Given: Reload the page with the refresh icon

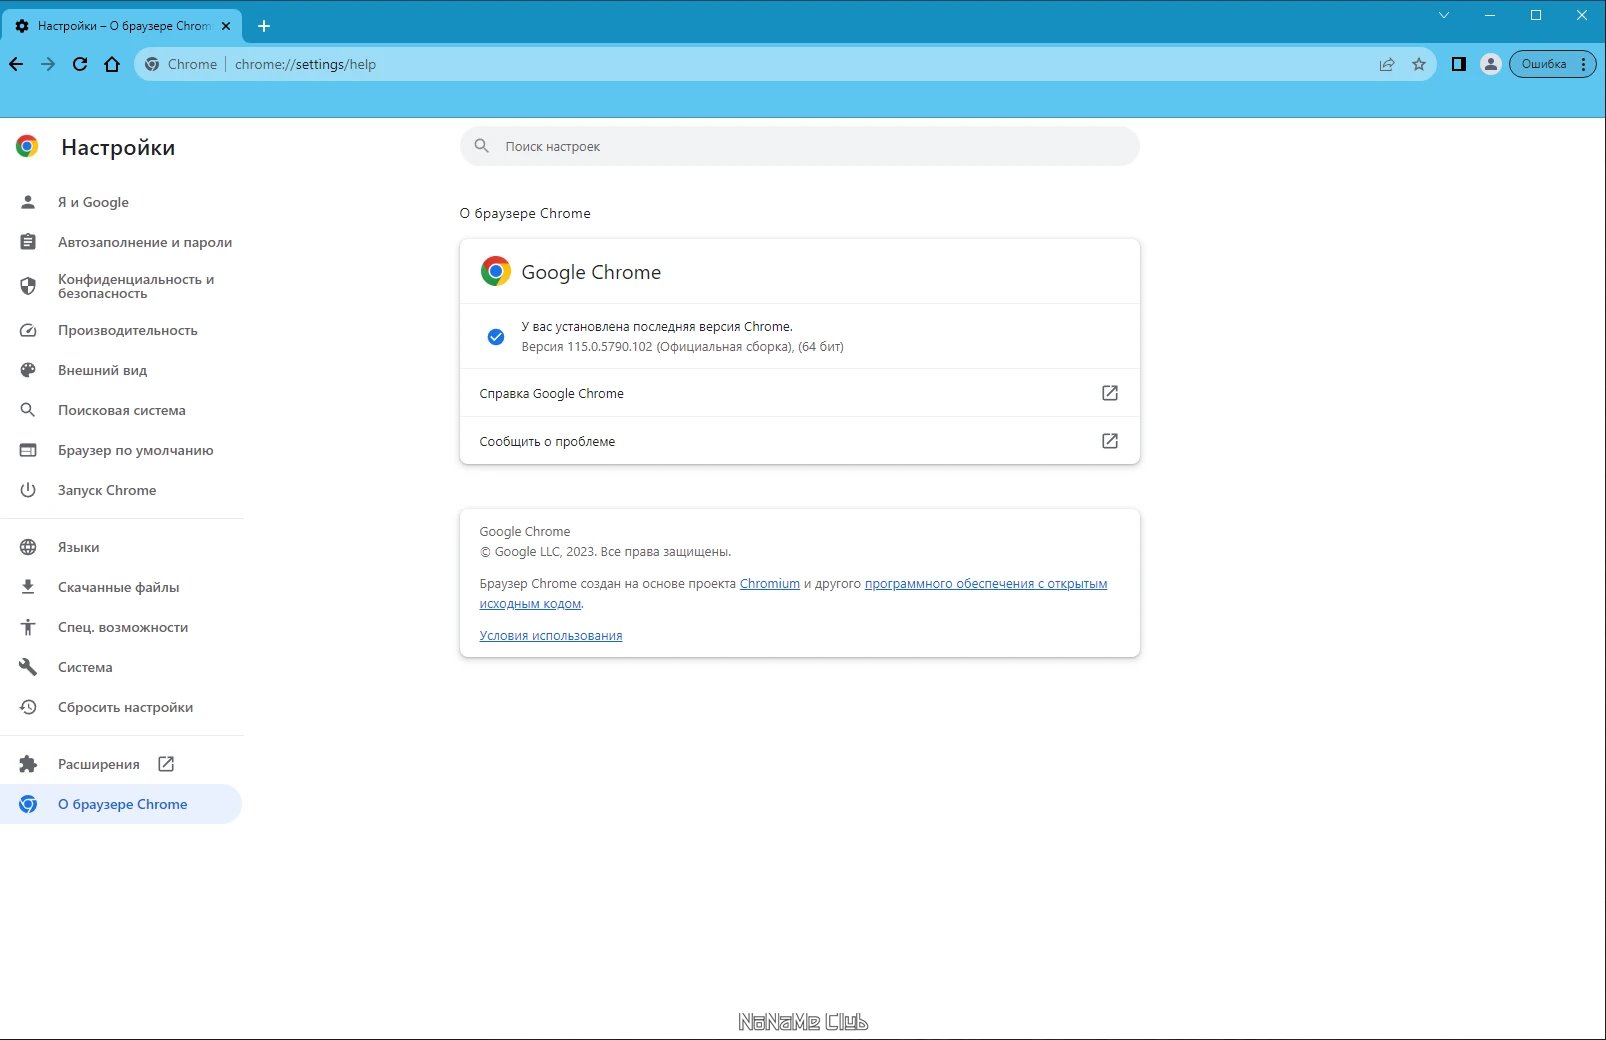Looking at the screenshot, I should tap(80, 64).
